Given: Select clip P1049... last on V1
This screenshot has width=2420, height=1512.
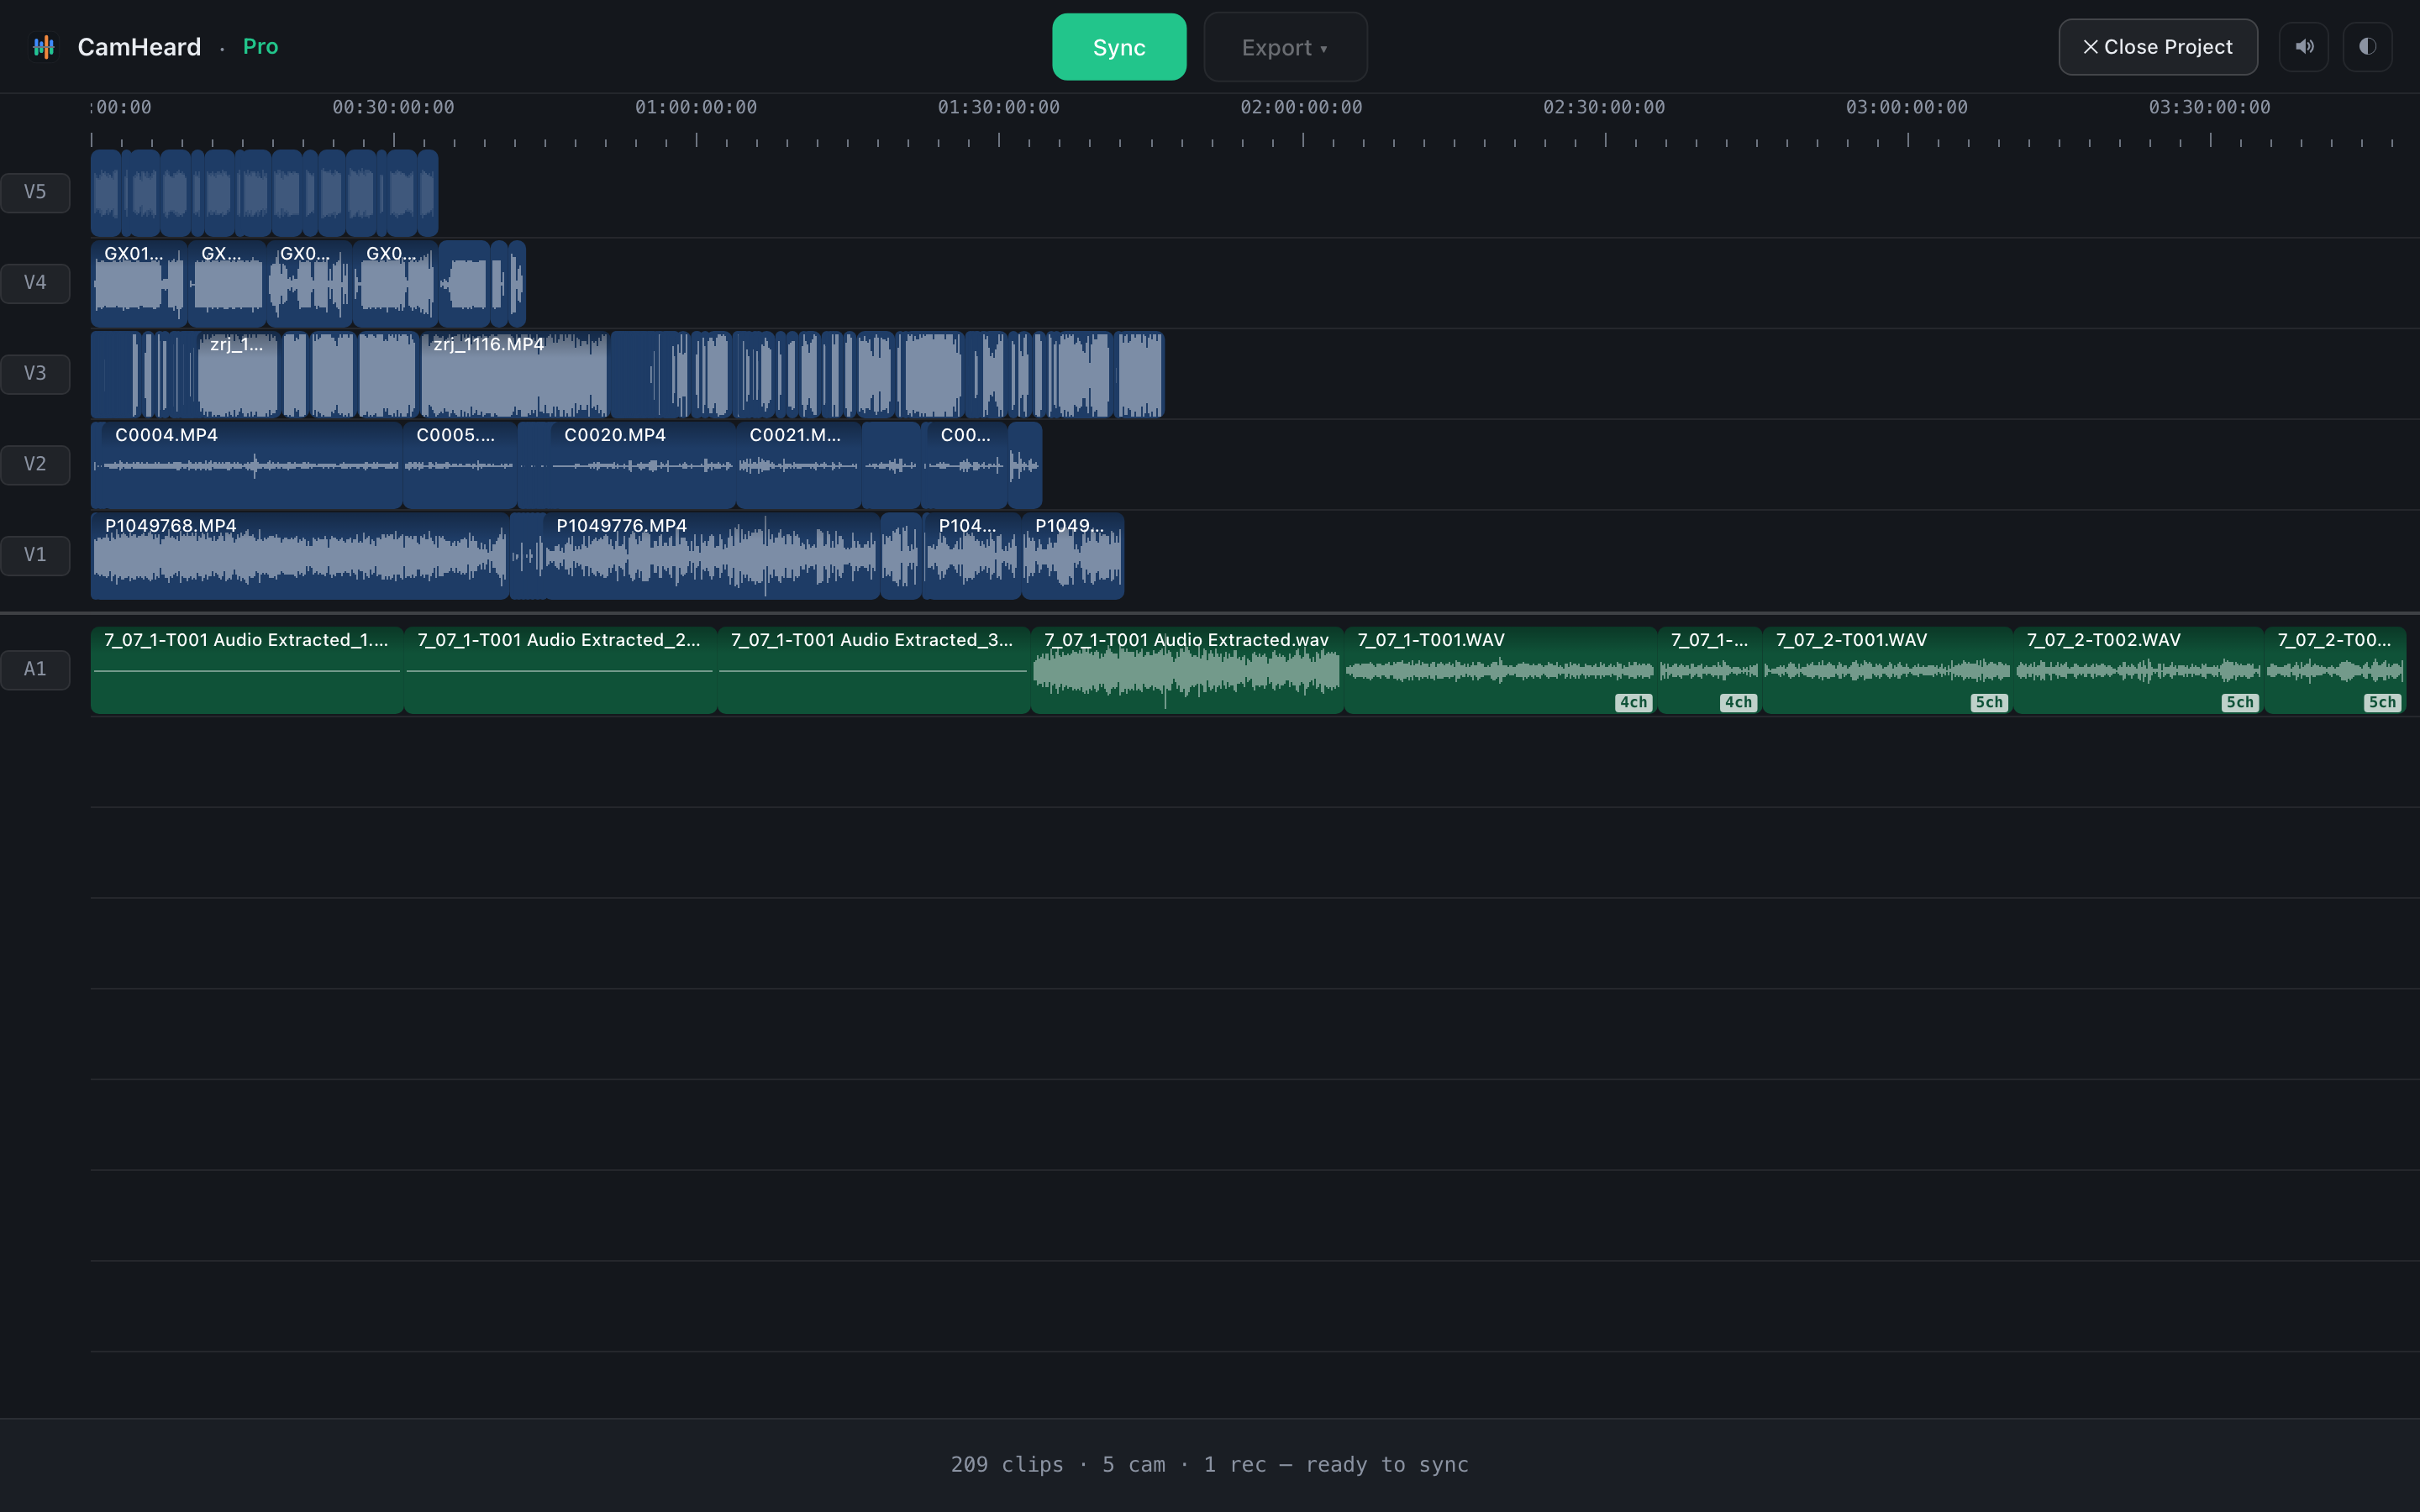Looking at the screenshot, I should [x=1073, y=556].
